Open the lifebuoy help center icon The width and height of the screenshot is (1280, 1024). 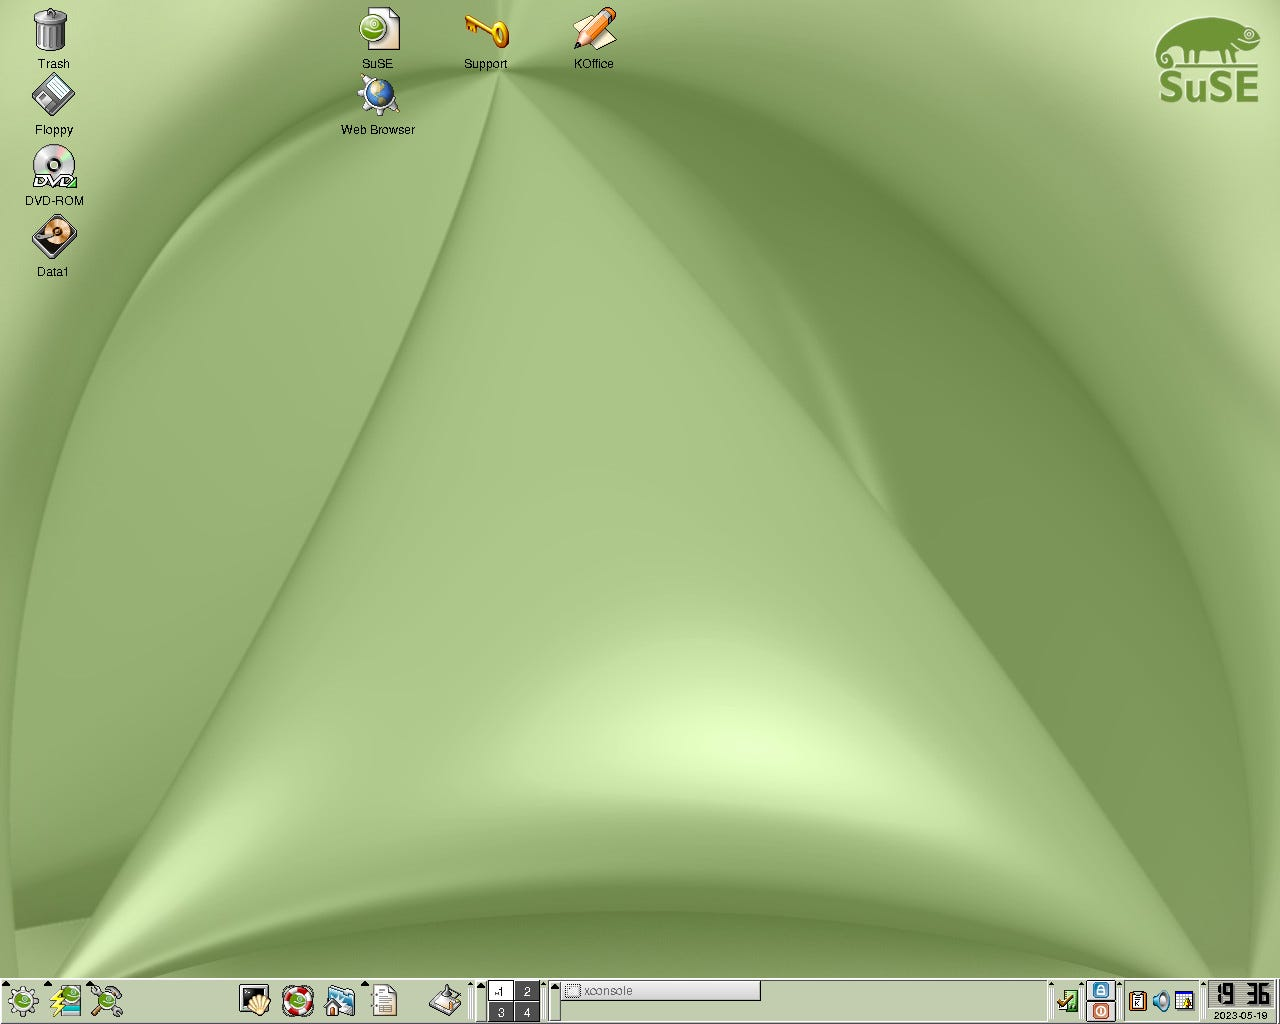tap(297, 1000)
